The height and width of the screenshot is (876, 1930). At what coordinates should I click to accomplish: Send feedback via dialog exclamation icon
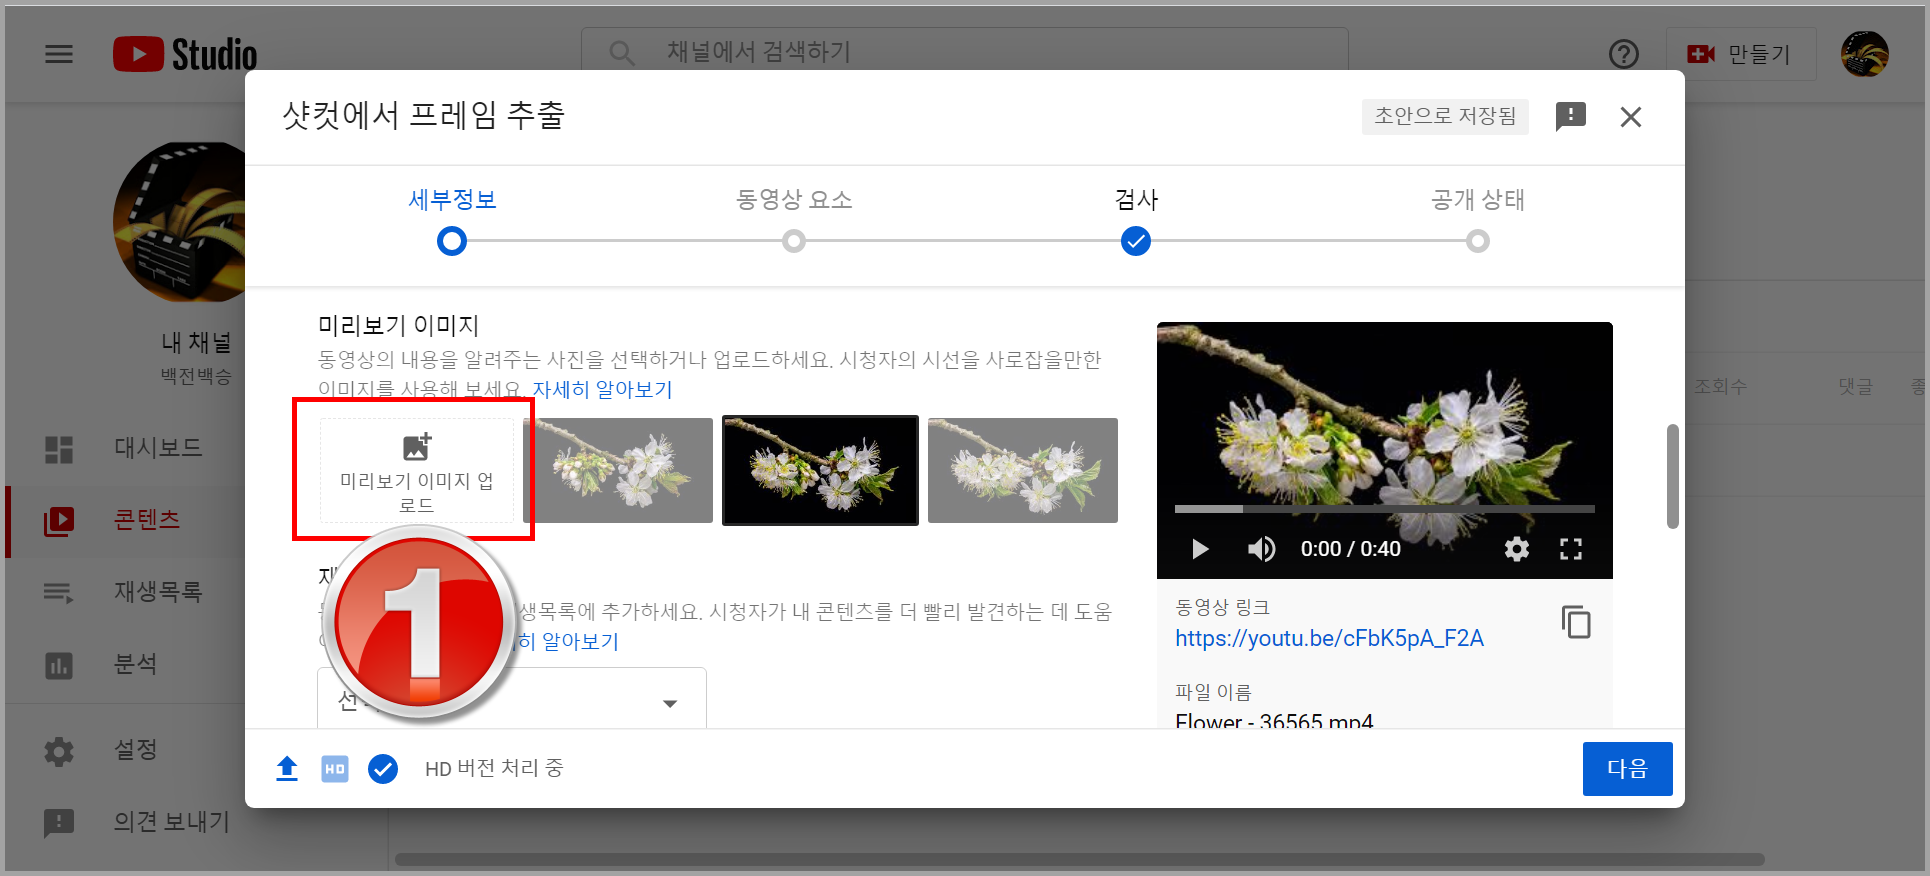pos(1570,117)
